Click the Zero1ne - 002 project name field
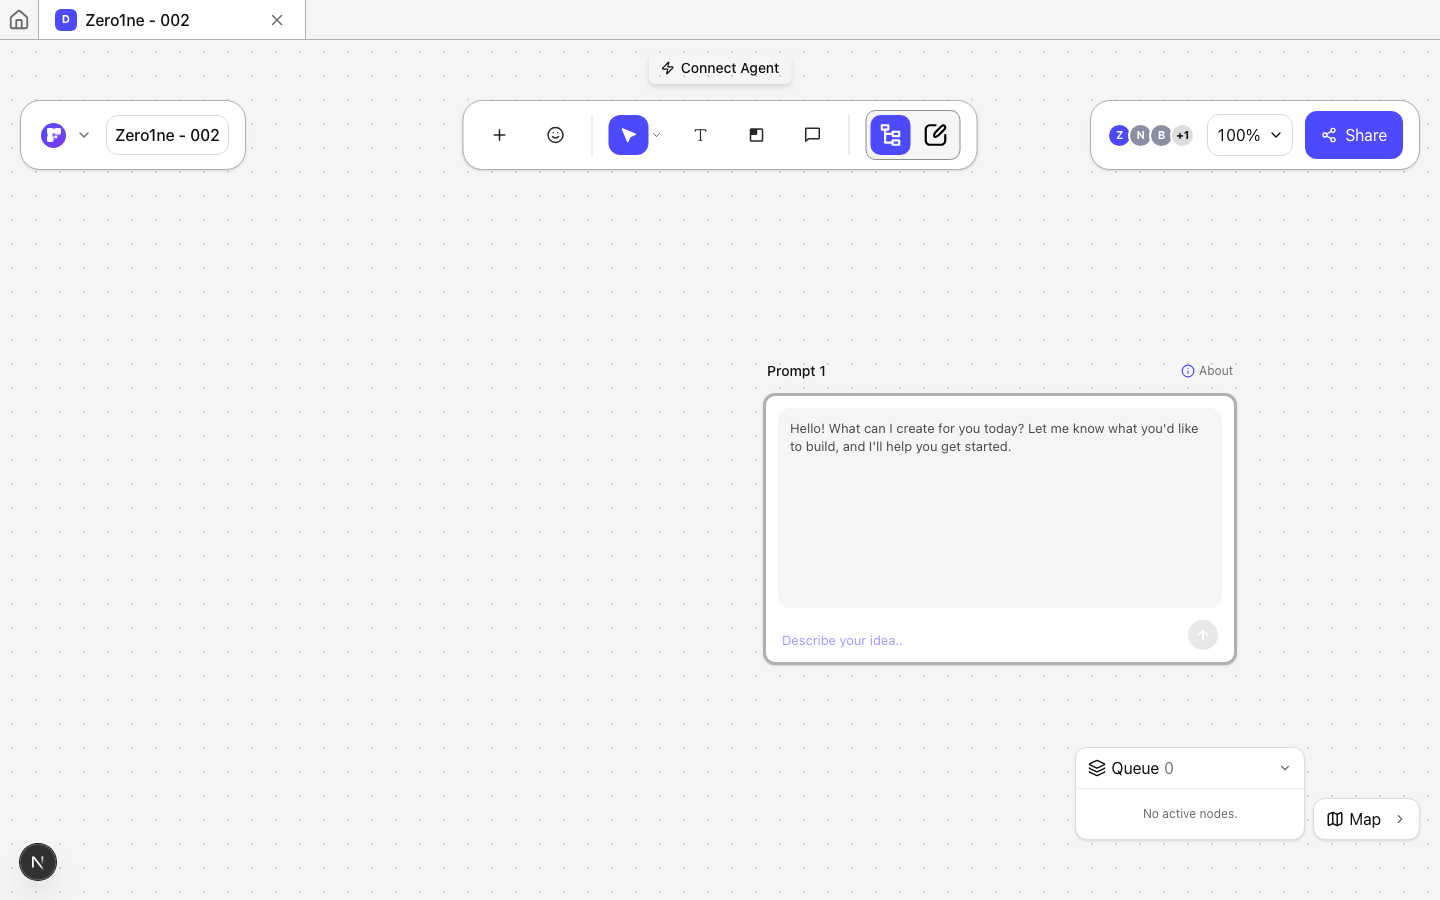Viewport: 1440px width, 900px height. click(x=167, y=135)
